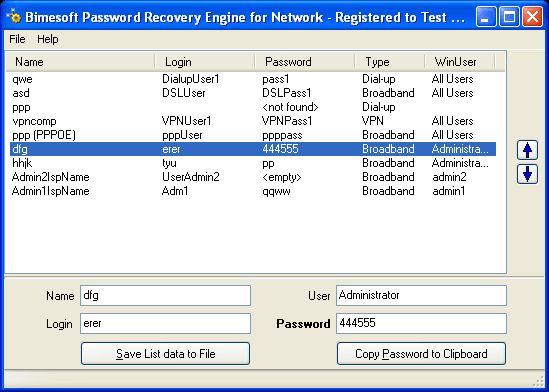
Task: Click the ppppass password cell
Action: click(282, 135)
